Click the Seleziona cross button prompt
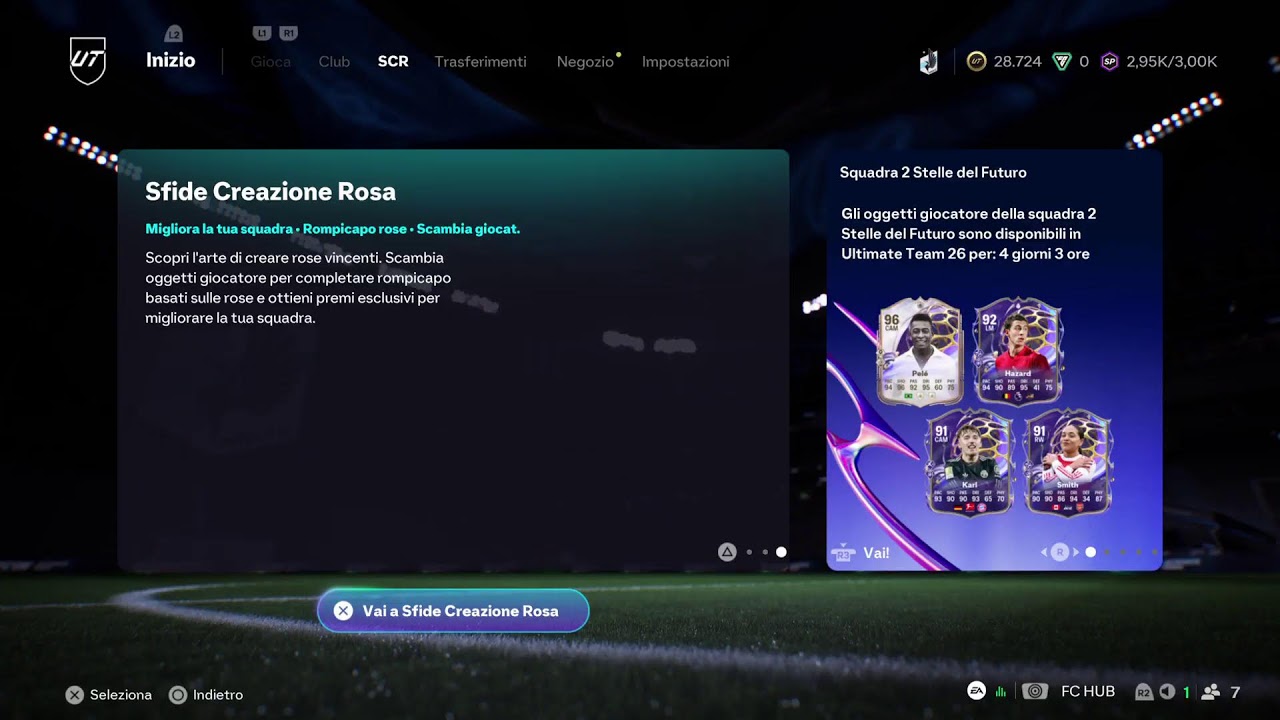This screenshot has height=720, width=1280. [x=75, y=695]
